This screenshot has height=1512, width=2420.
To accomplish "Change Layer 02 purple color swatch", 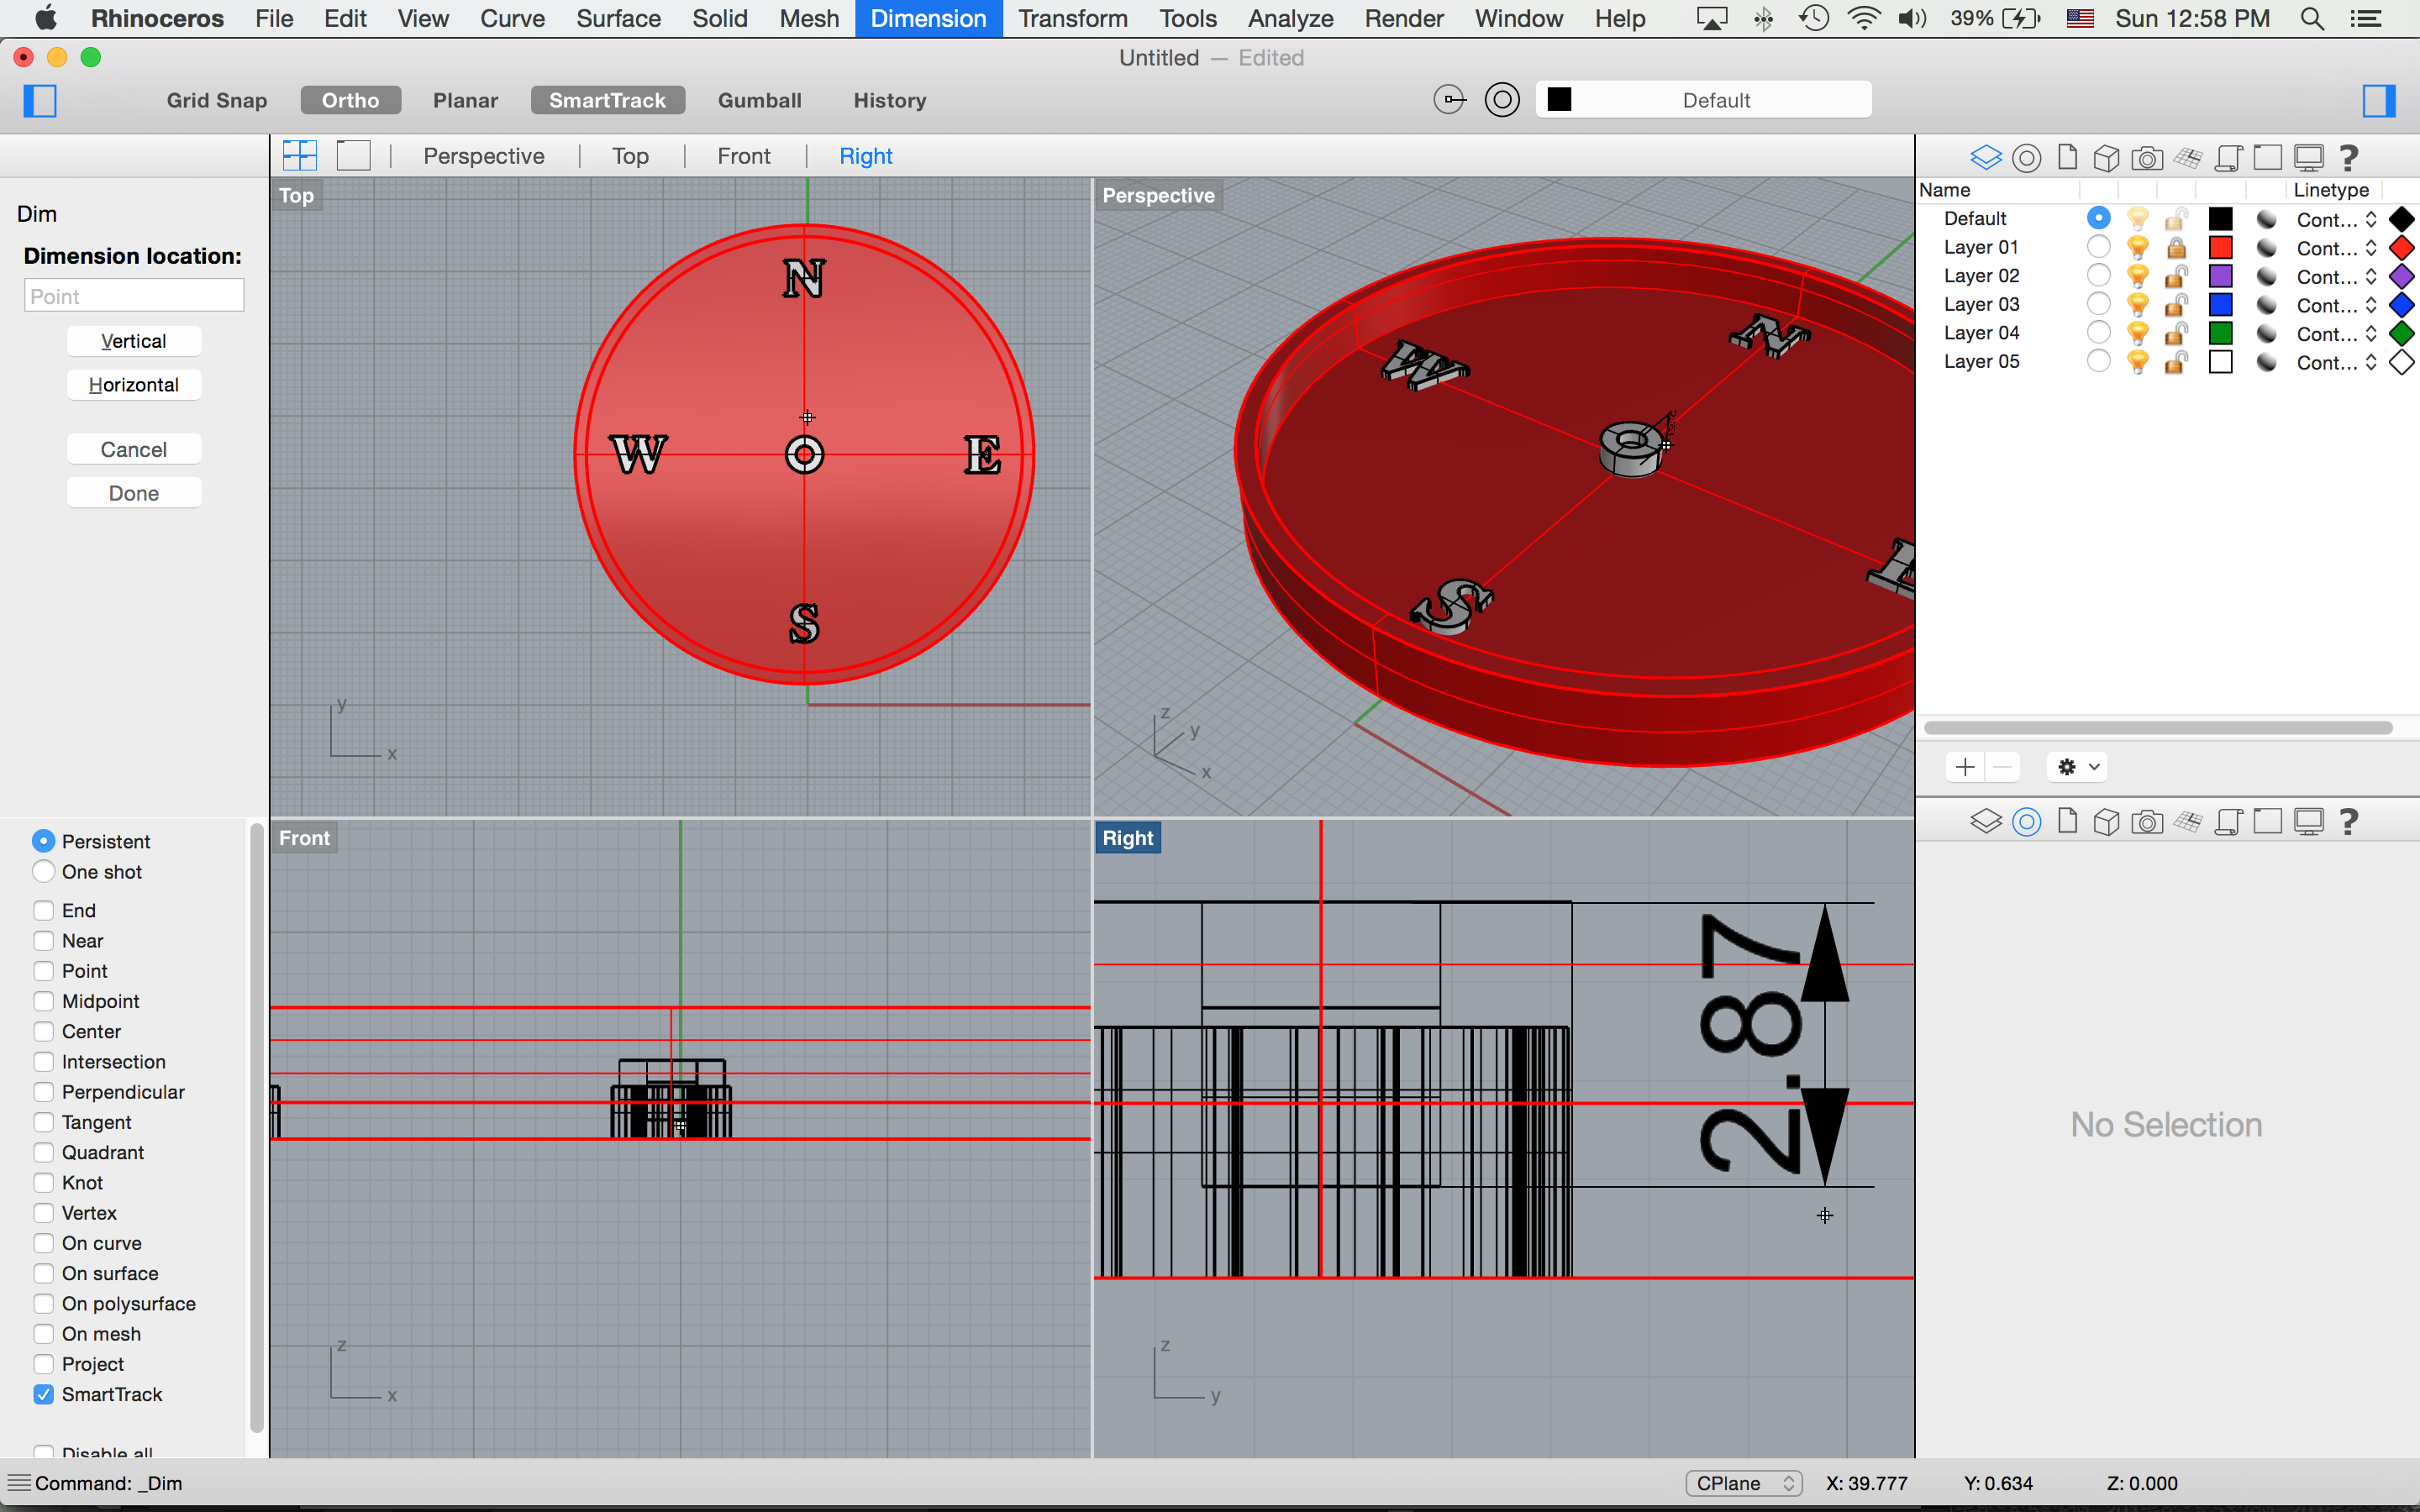I will [2221, 276].
